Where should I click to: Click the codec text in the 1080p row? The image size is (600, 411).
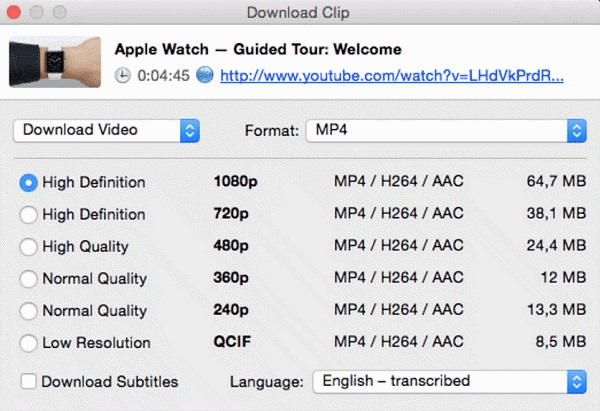399,181
